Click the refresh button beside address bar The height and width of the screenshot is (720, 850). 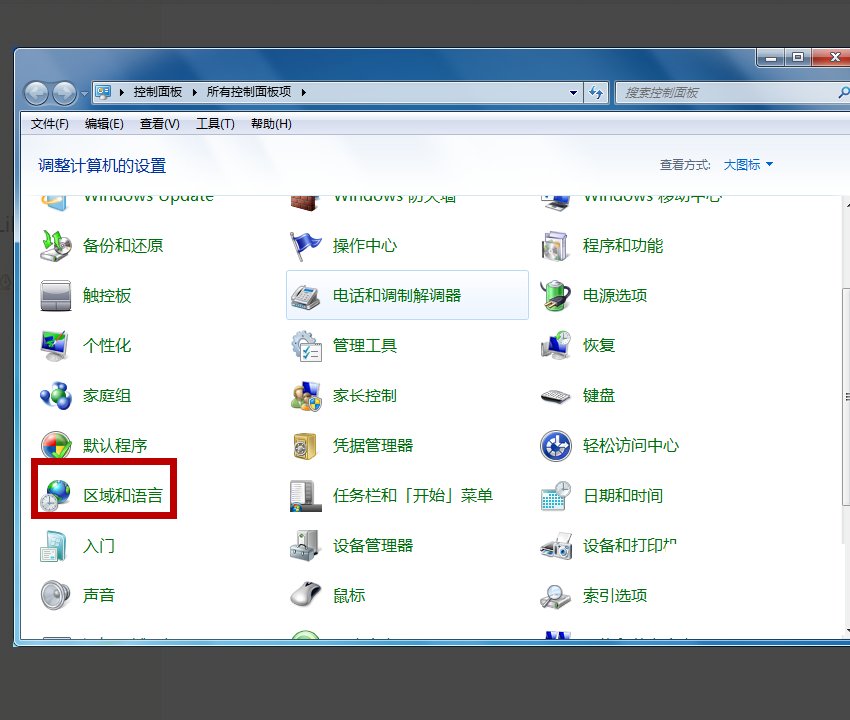click(x=597, y=92)
